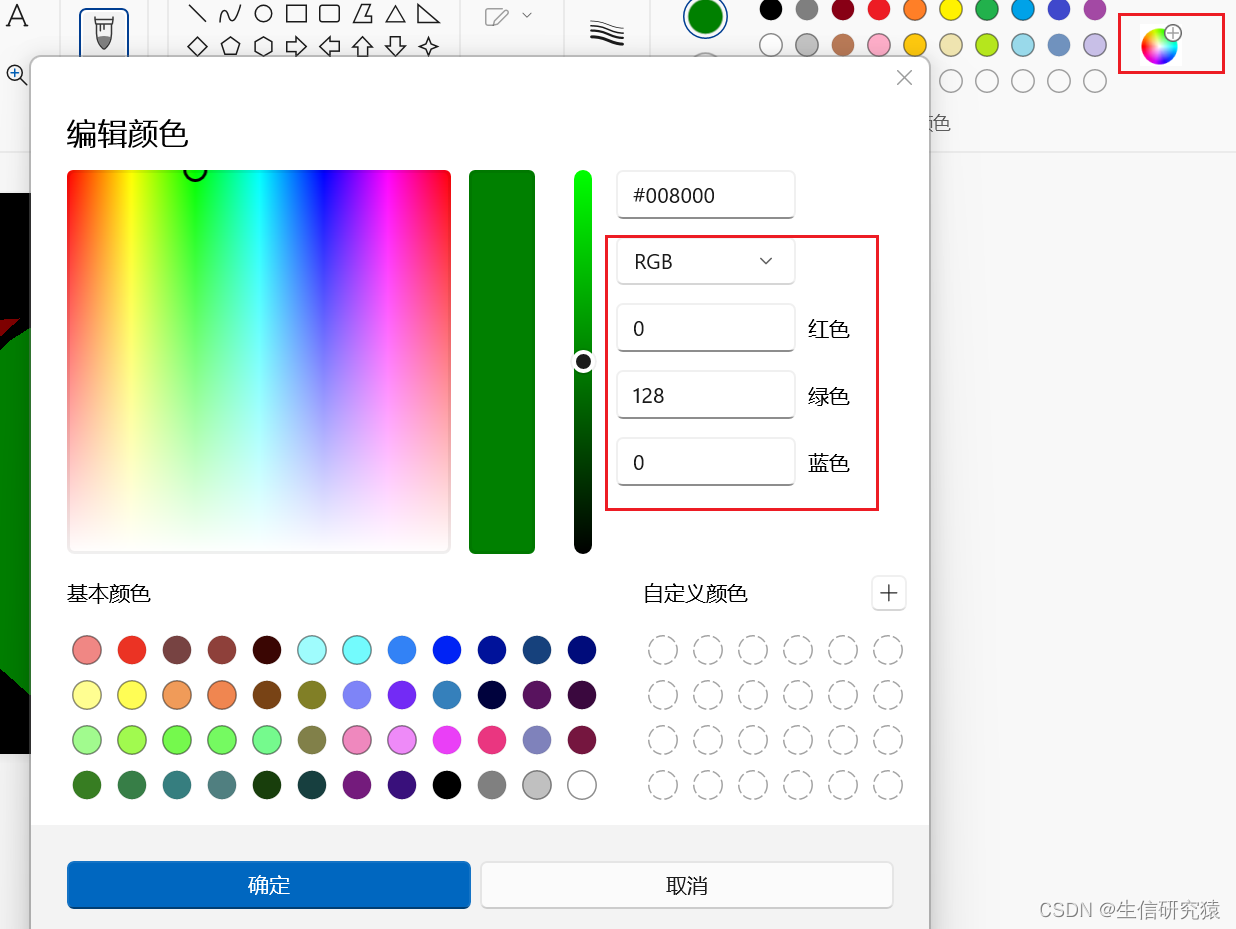The width and height of the screenshot is (1236, 929).
Task: Select the Magnifier zoom tool
Action: [17, 74]
